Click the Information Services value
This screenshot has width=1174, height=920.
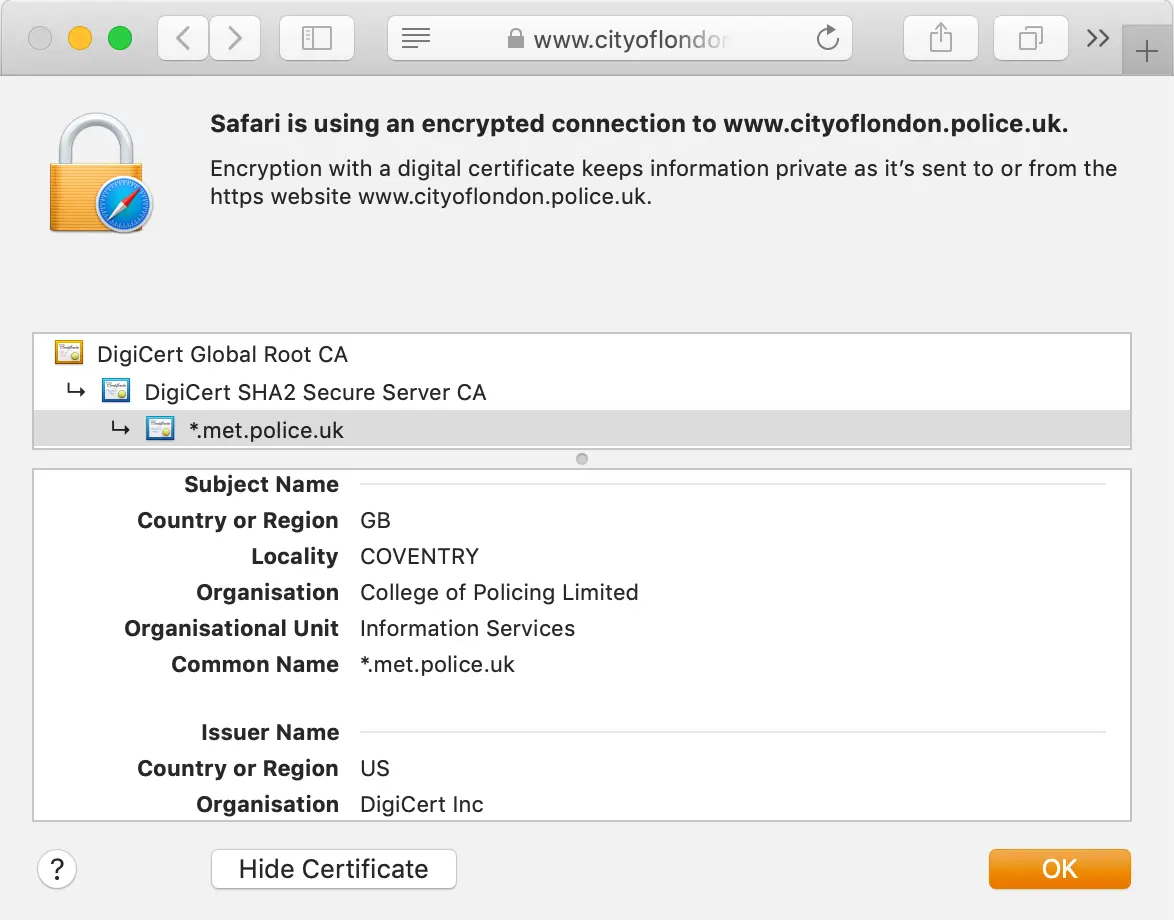click(x=467, y=628)
